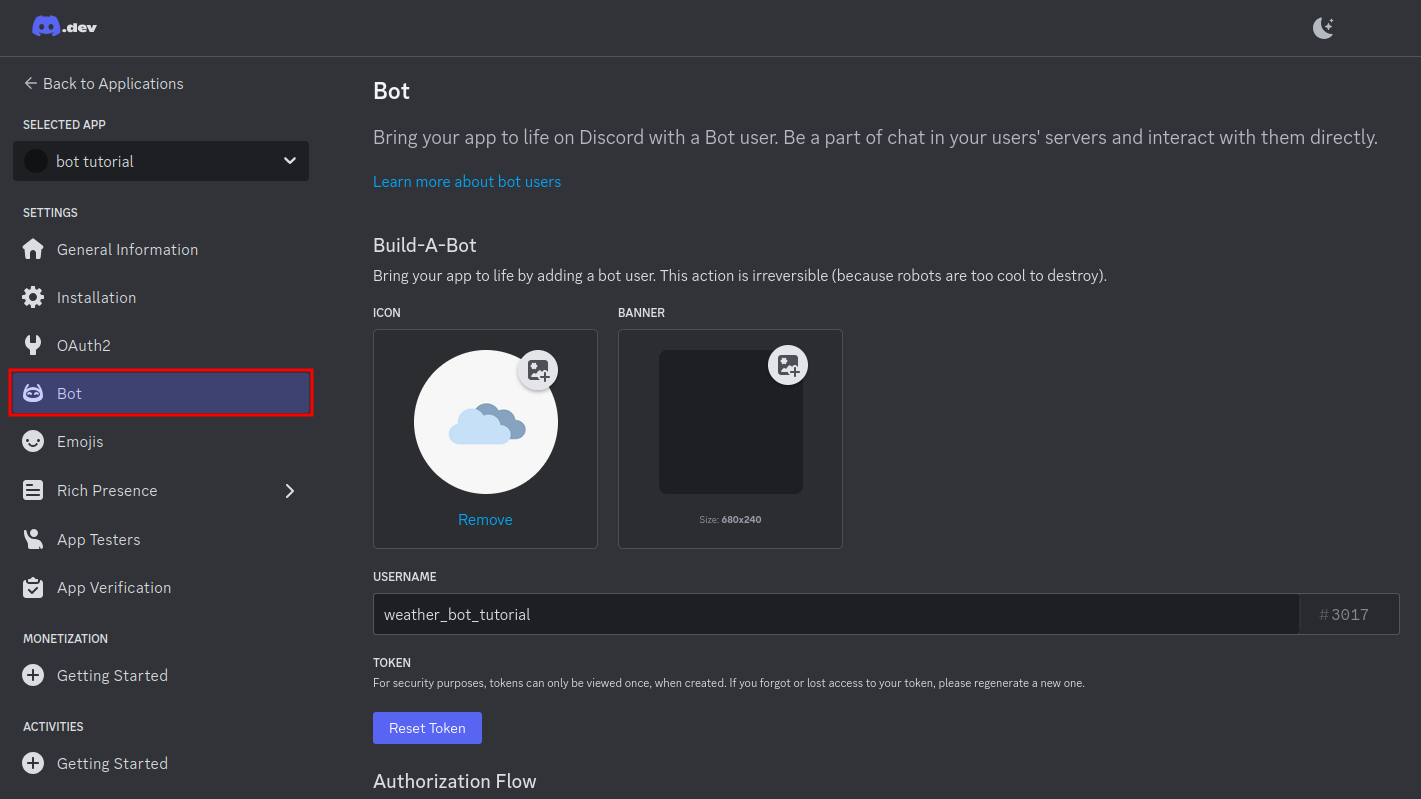Select the Bot menu item
Image resolution: width=1421 pixels, height=799 pixels.
tap(161, 393)
